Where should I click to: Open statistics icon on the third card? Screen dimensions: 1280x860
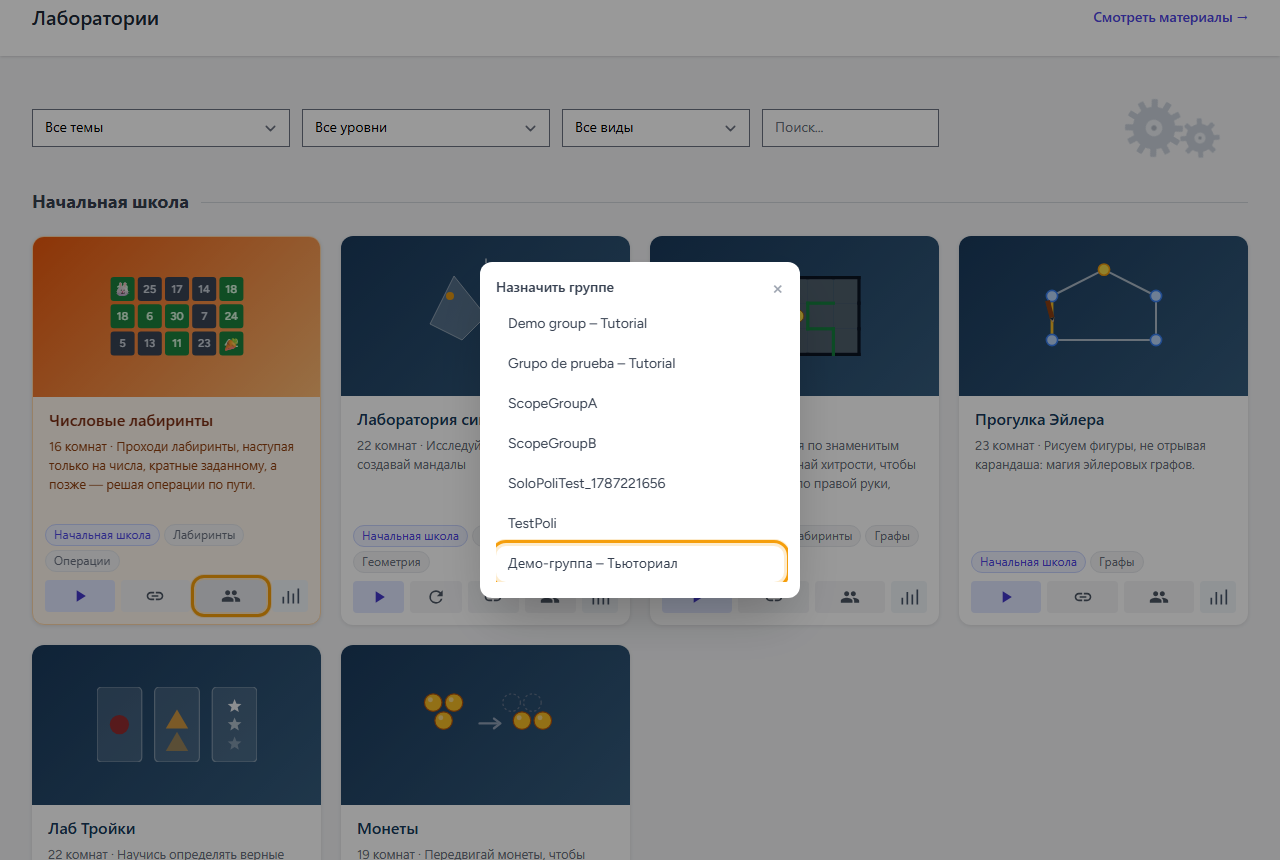coord(909,597)
